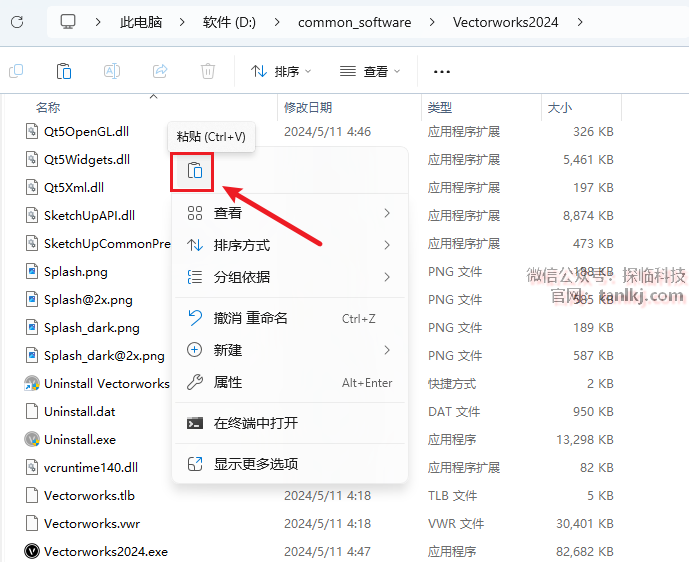The image size is (689, 562).
Task: Click the delete trash icon in the toolbar
Action: click(208, 71)
